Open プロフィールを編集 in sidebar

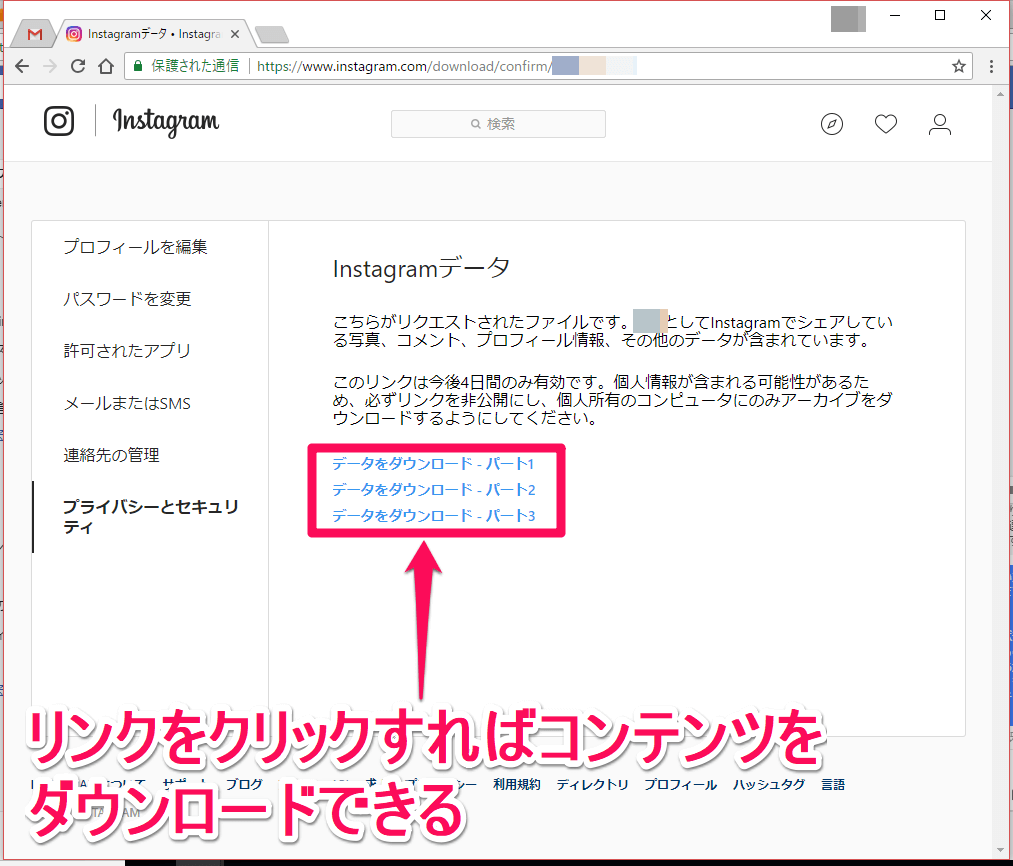[135, 247]
